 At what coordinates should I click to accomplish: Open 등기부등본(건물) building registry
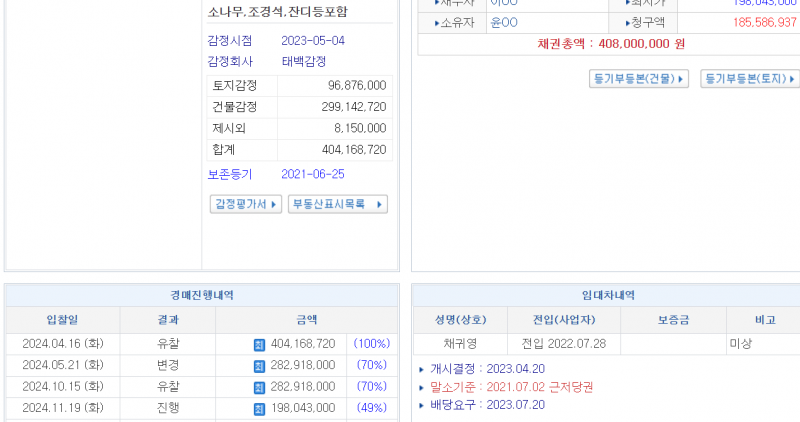point(639,78)
